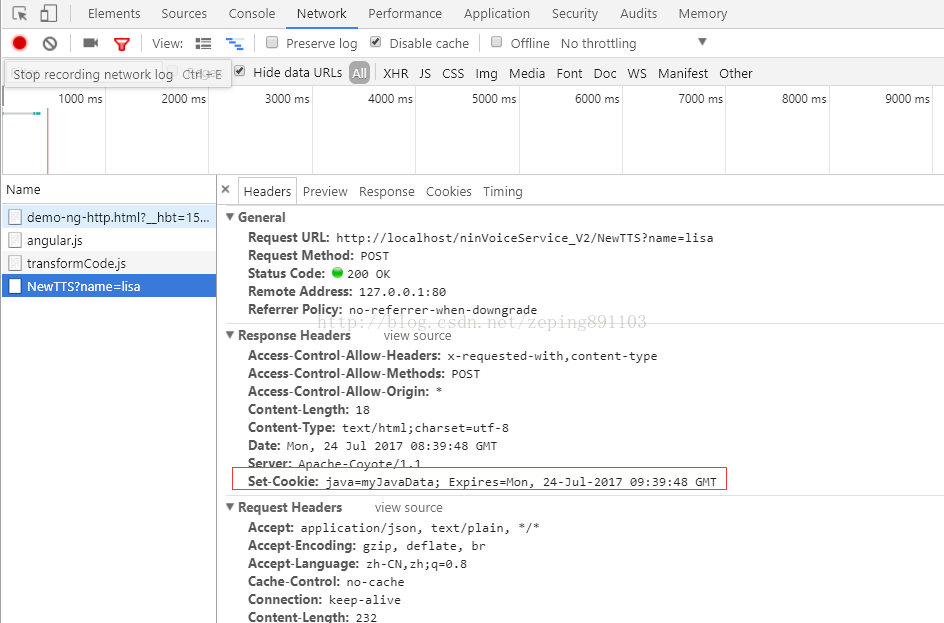Uncheck the Disable cache checkbox
This screenshot has height=623, width=944.
point(376,42)
